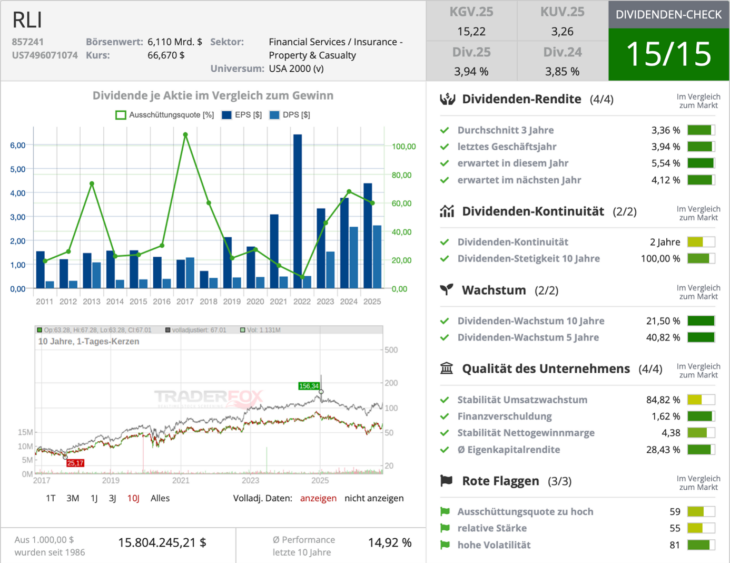This screenshot has width=730, height=563.
Task: Toggle Ausschüttungsquote [%] legend entry
Action: (164, 115)
